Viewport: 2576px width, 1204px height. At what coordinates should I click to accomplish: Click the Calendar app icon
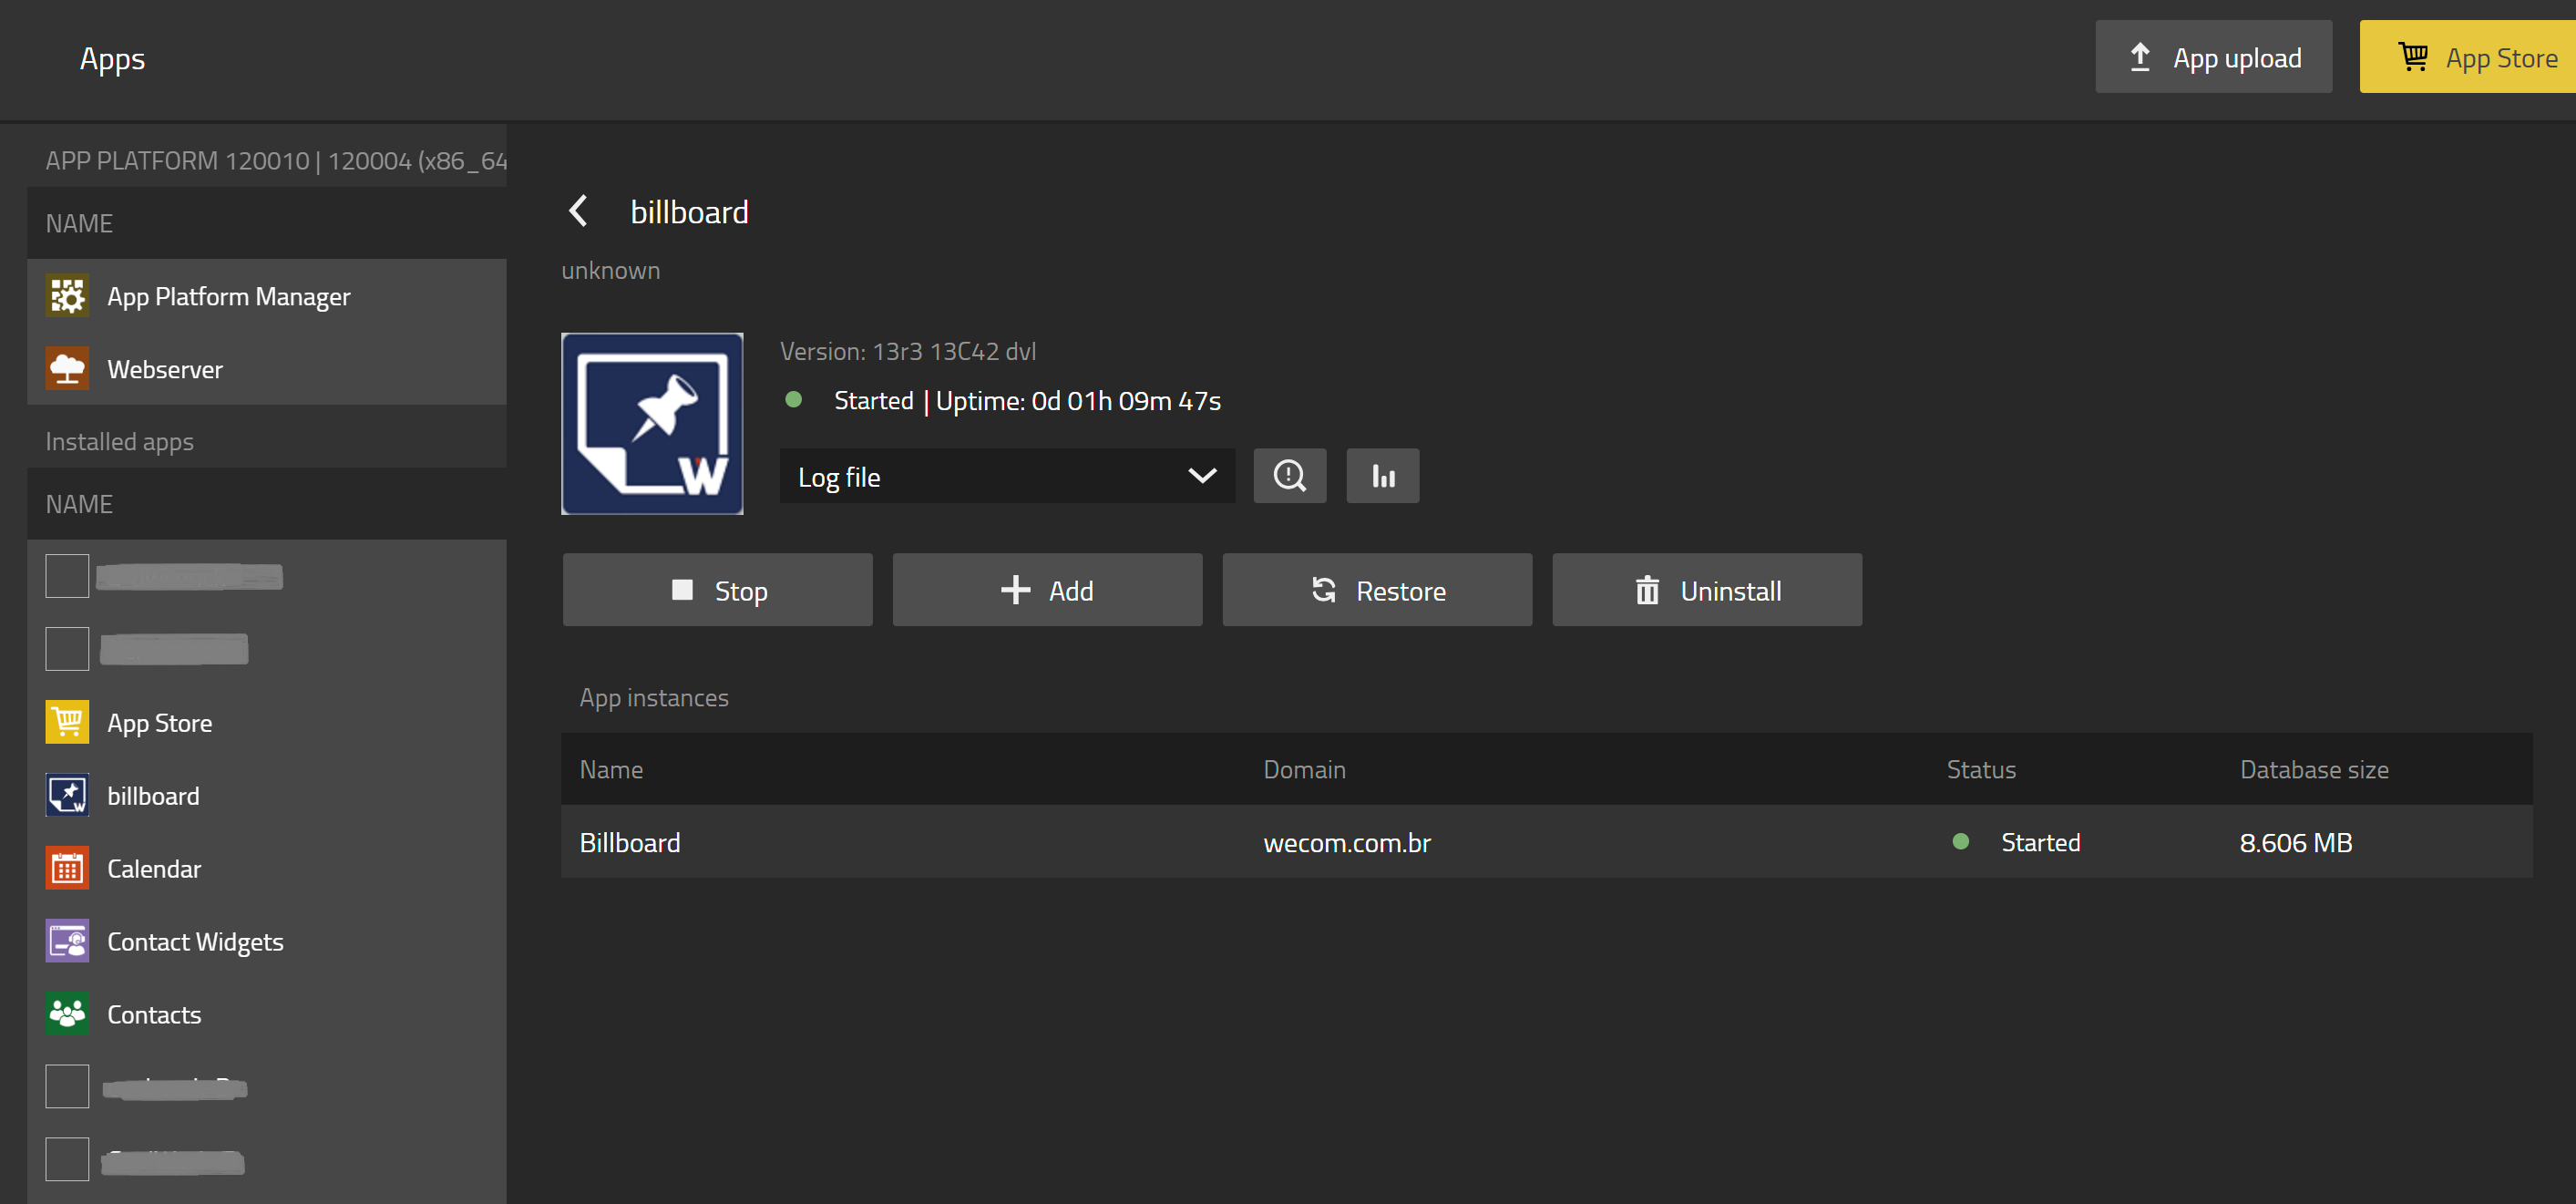(x=67, y=868)
